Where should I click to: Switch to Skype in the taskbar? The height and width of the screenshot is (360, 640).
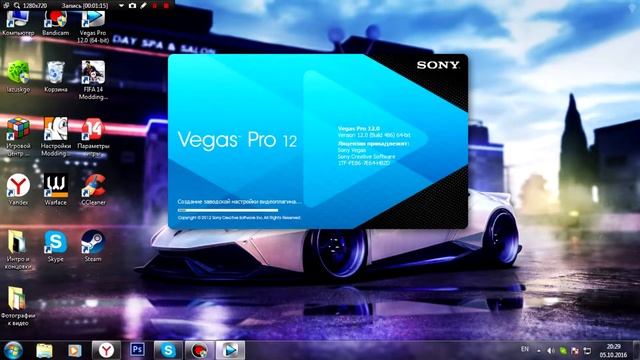tap(168, 350)
